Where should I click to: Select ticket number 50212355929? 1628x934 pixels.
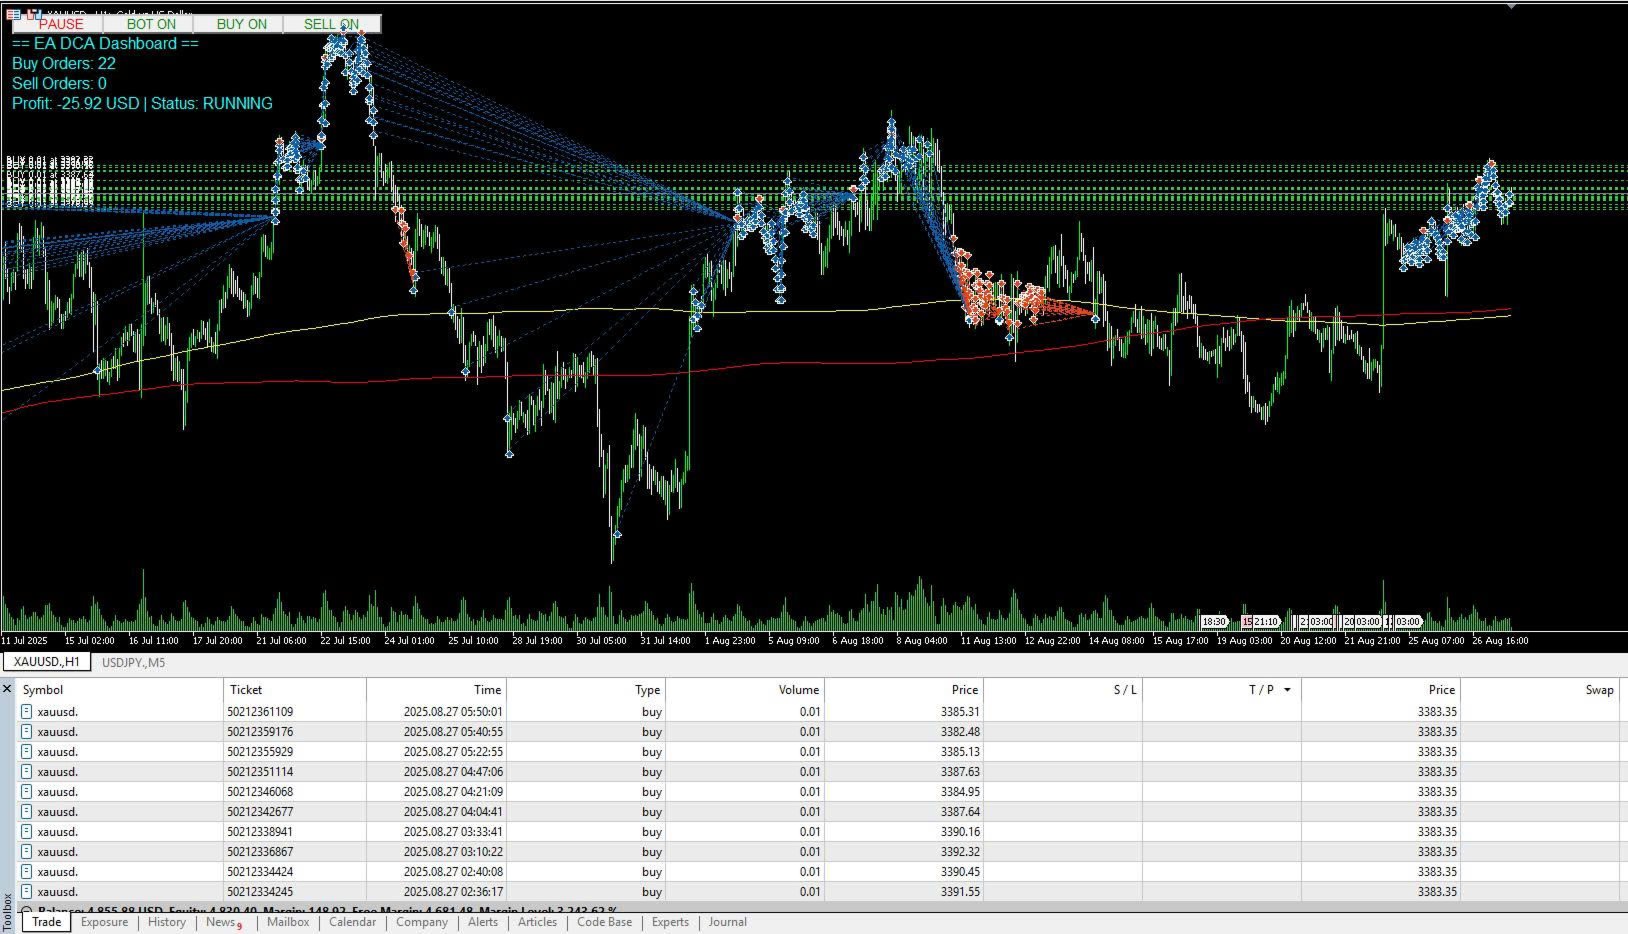(260, 752)
